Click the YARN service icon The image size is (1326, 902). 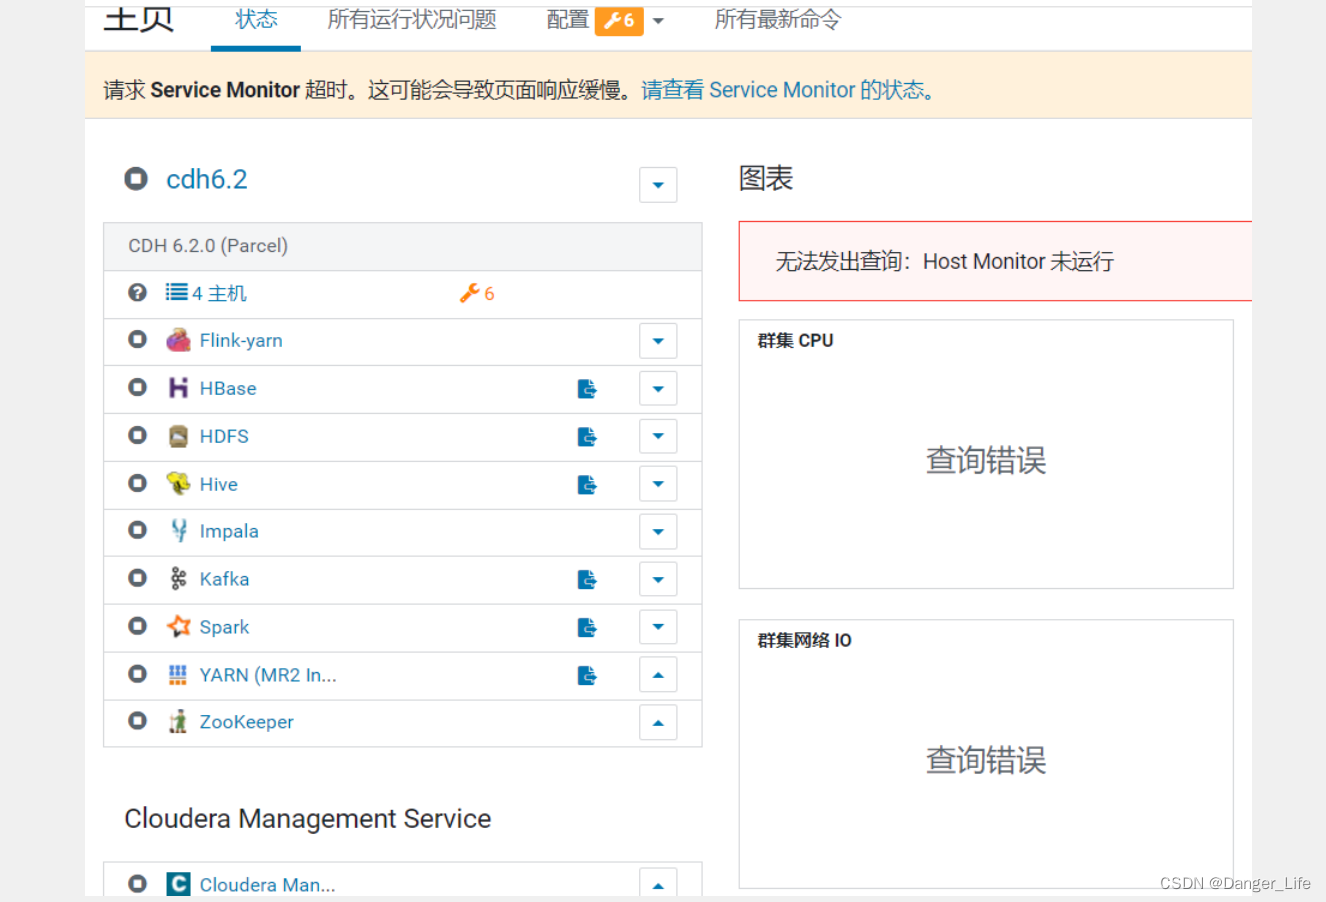point(178,675)
